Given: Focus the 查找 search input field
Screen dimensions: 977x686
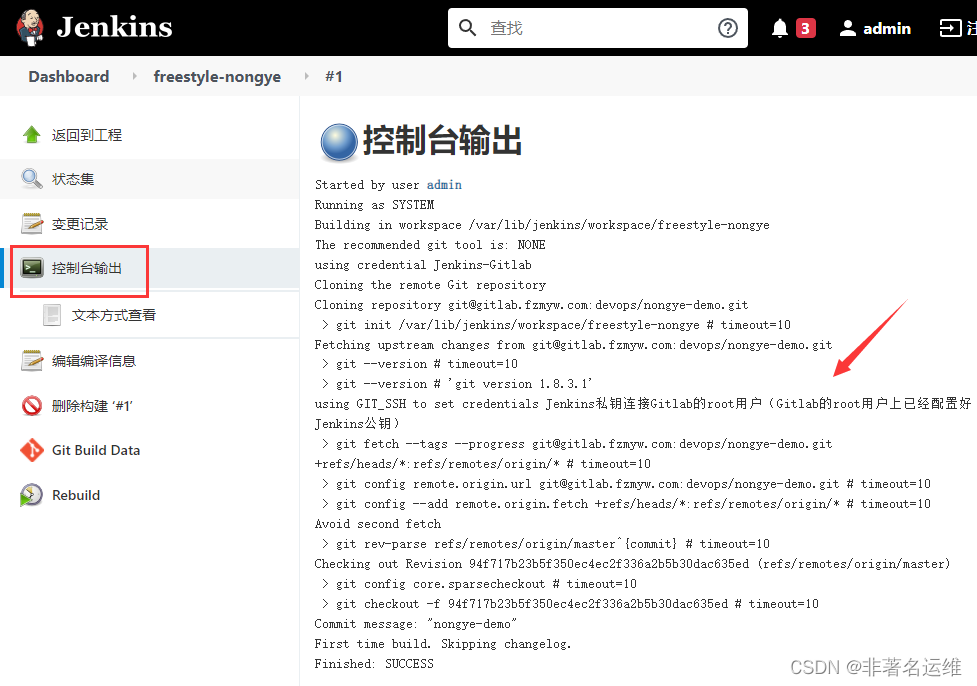Looking at the screenshot, I should [x=597, y=28].
